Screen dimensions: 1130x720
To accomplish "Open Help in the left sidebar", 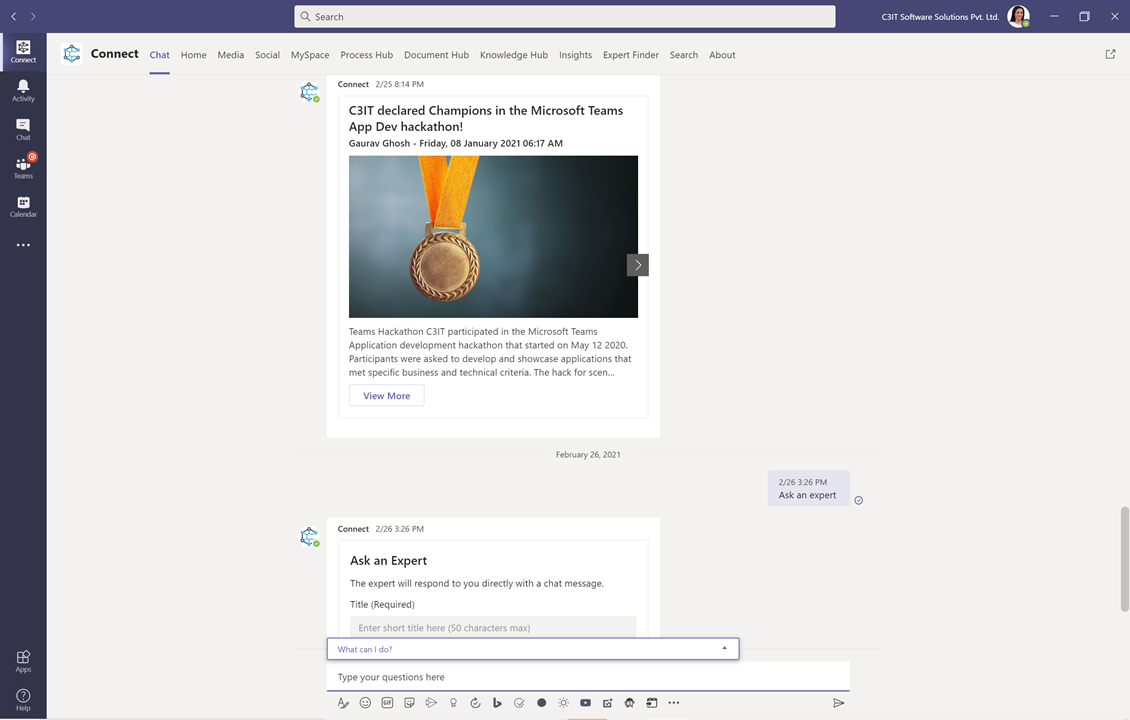I will click(23, 699).
